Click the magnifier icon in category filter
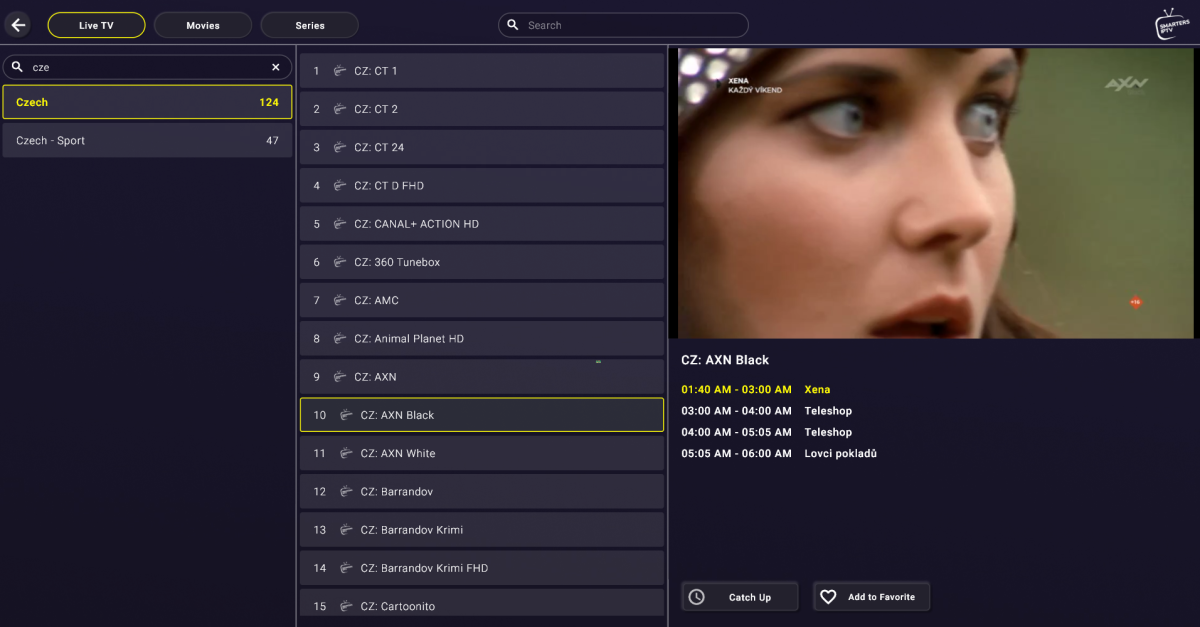1200x627 pixels. tap(17, 67)
